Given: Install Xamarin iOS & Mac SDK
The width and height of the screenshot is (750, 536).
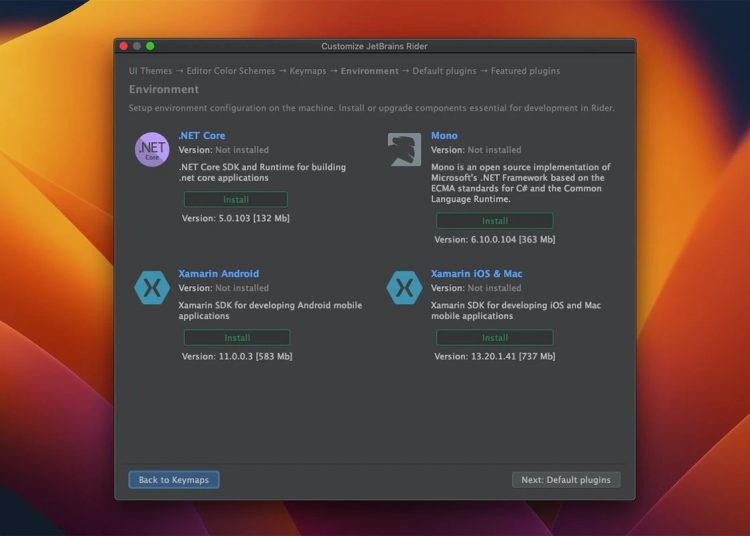Looking at the screenshot, I should tap(494, 338).
